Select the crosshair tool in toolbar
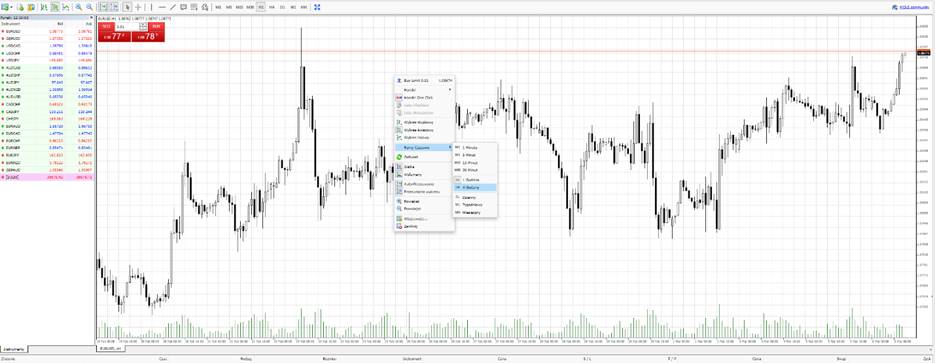935x363 pixels. tap(138, 7)
